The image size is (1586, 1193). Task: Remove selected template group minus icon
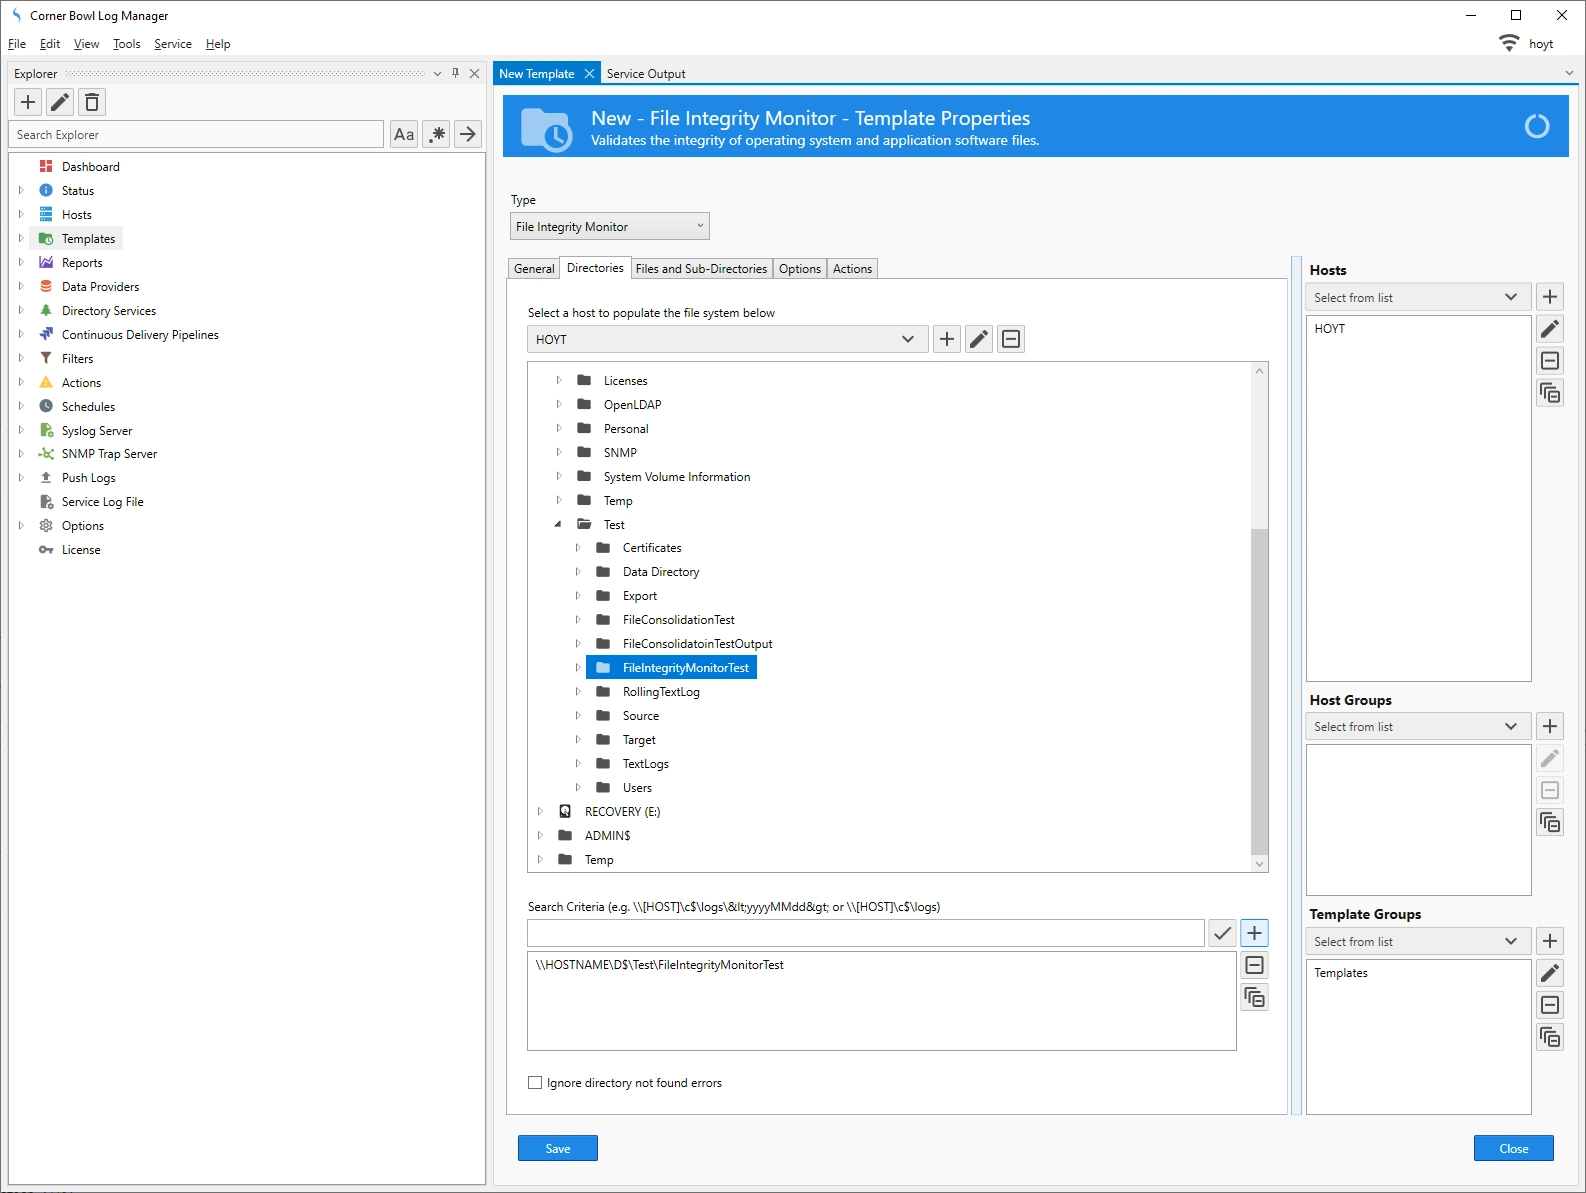coord(1550,1005)
